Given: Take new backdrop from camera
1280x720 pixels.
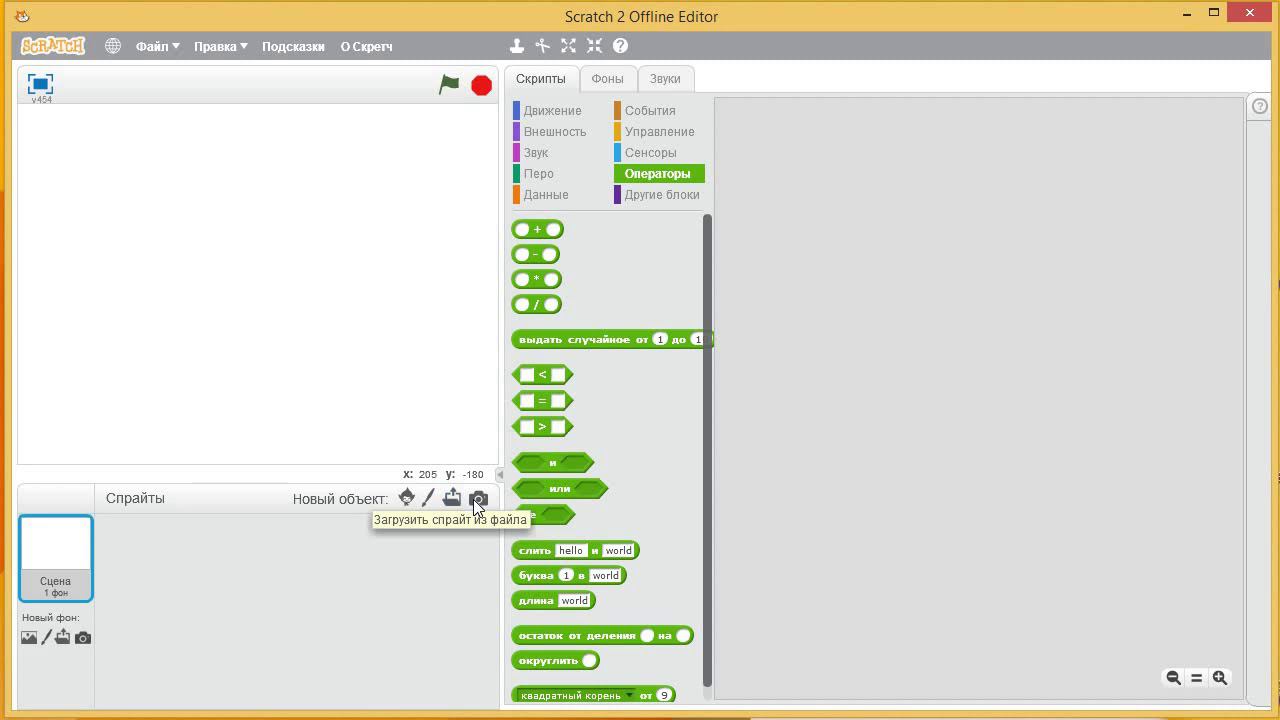Looking at the screenshot, I should point(83,637).
